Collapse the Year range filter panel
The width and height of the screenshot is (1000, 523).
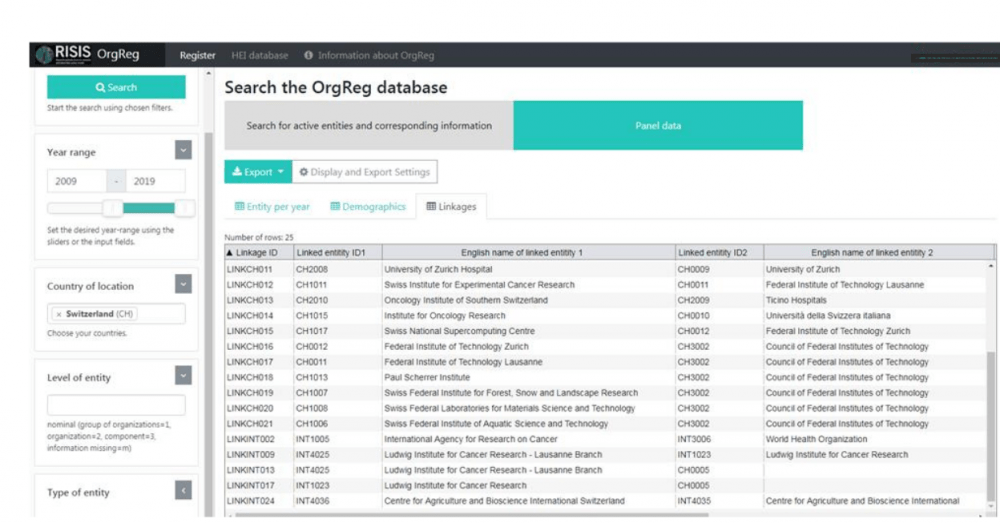[183, 151]
